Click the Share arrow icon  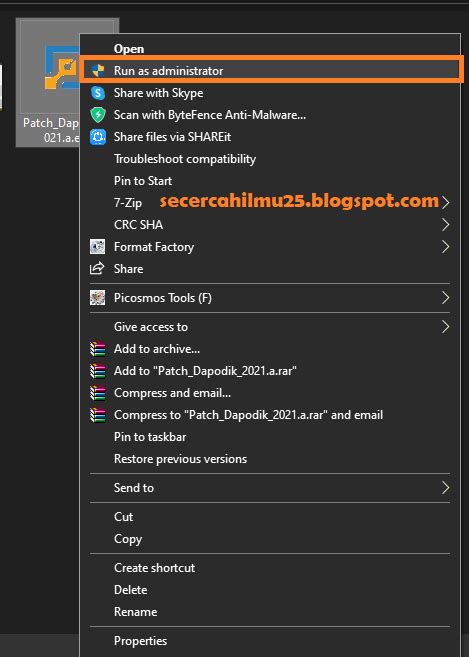pos(97,269)
